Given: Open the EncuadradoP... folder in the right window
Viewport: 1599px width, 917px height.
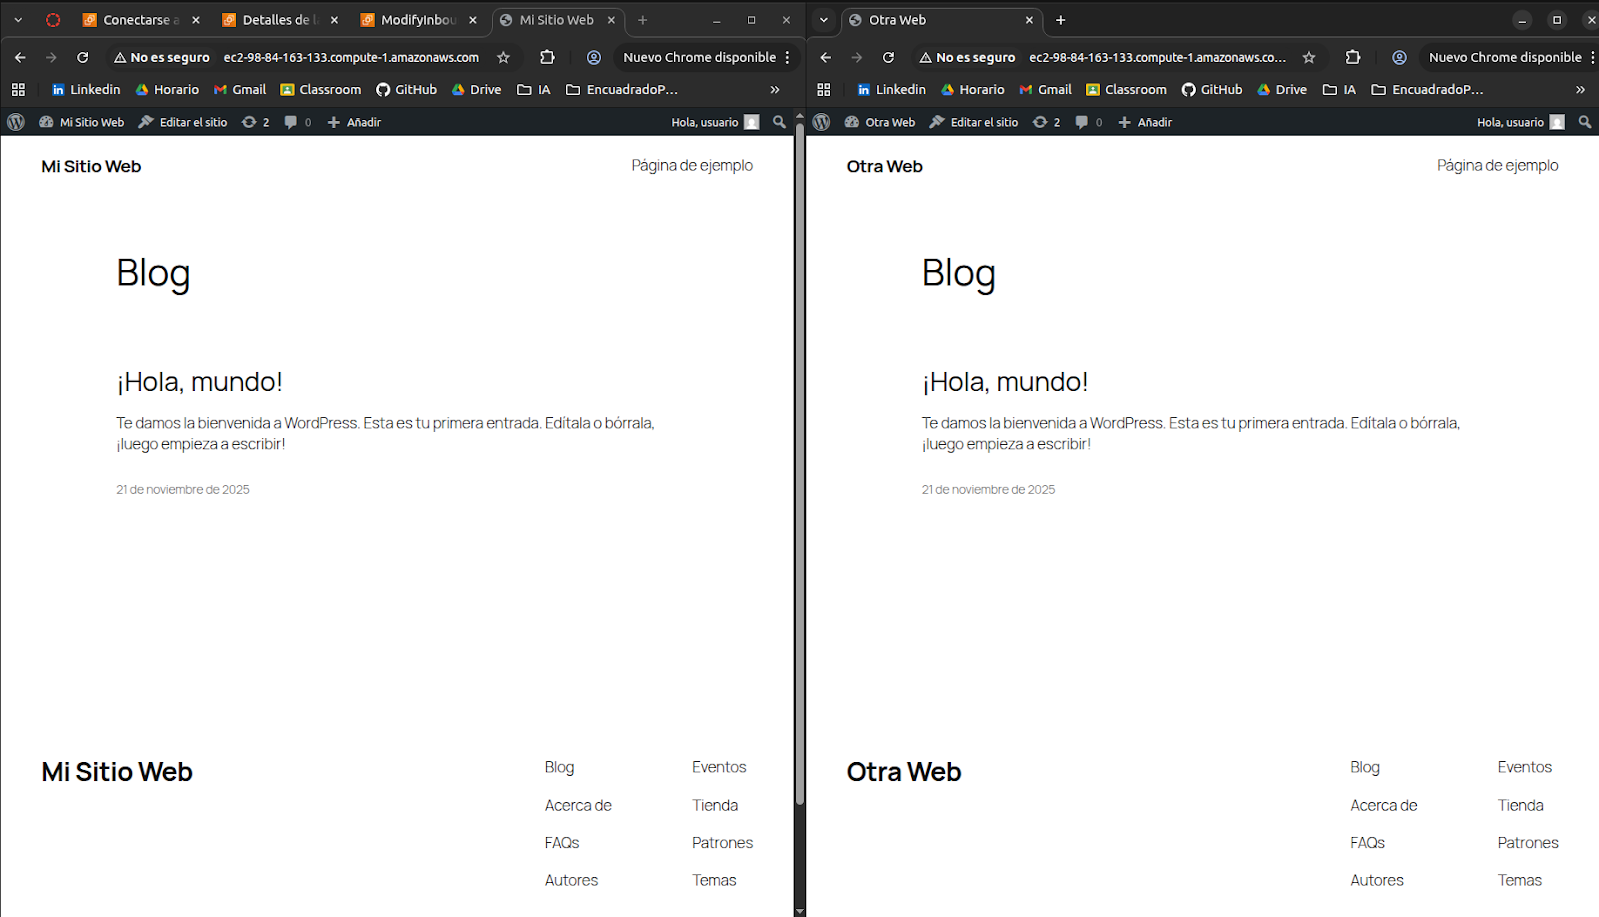Looking at the screenshot, I should [x=1427, y=90].
